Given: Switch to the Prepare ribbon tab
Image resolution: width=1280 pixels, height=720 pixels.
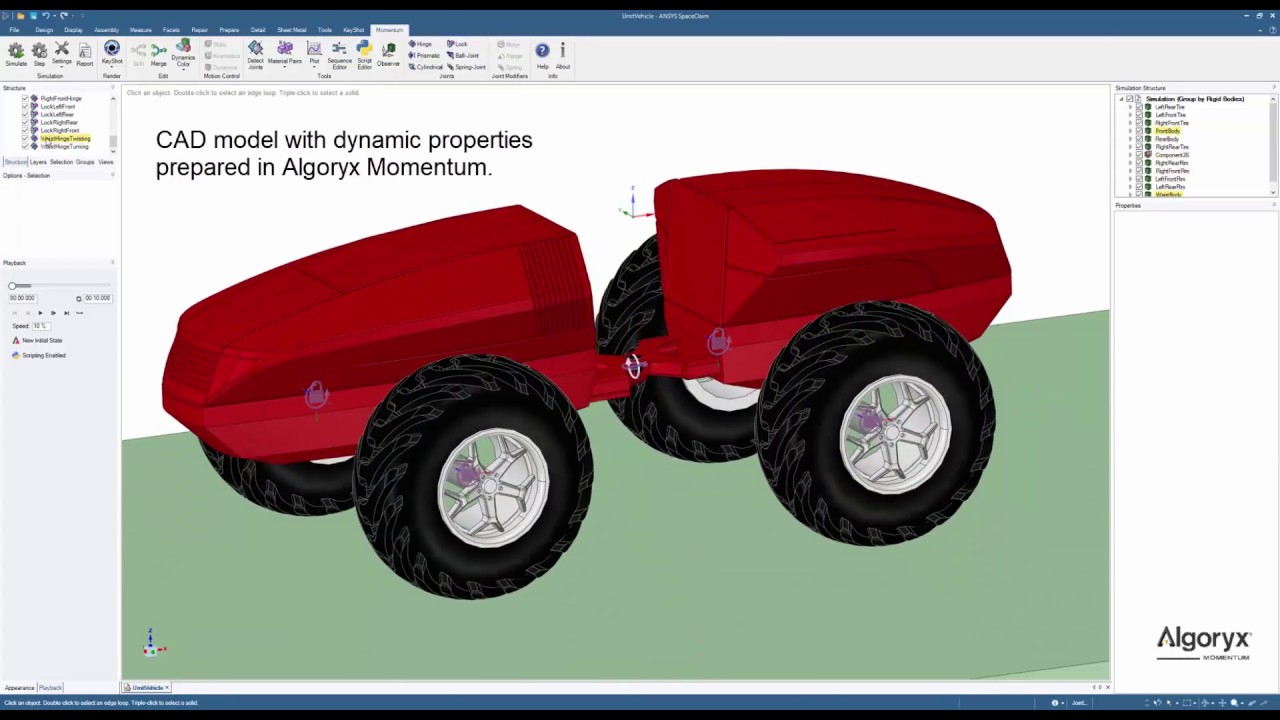Looking at the screenshot, I should [229, 30].
